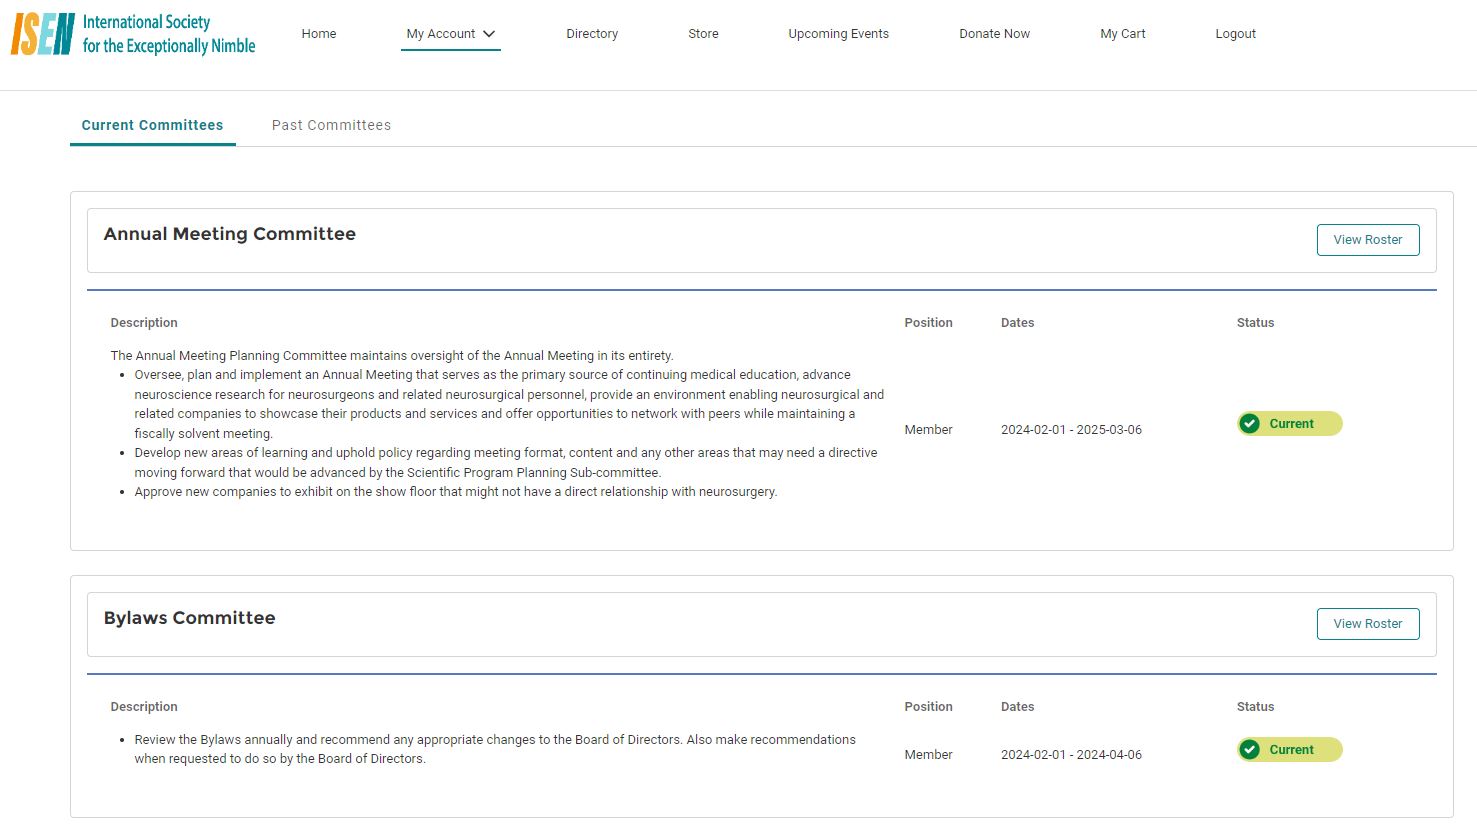
Task: Open Upcoming Events from the navigation
Action: coord(838,34)
